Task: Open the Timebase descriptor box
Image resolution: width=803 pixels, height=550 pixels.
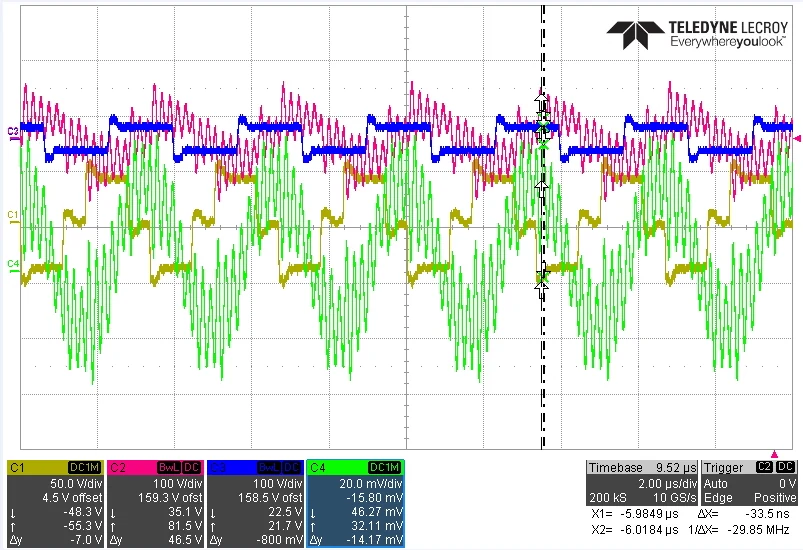Action: tap(642, 483)
